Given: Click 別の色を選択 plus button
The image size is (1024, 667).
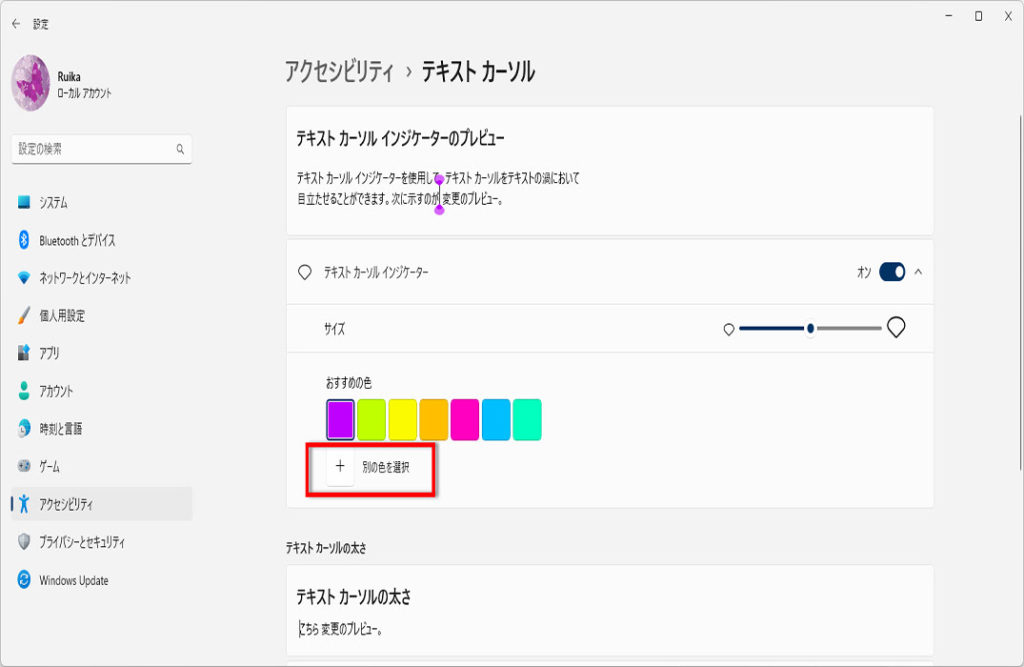Looking at the screenshot, I should pyautogui.click(x=340, y=466).
